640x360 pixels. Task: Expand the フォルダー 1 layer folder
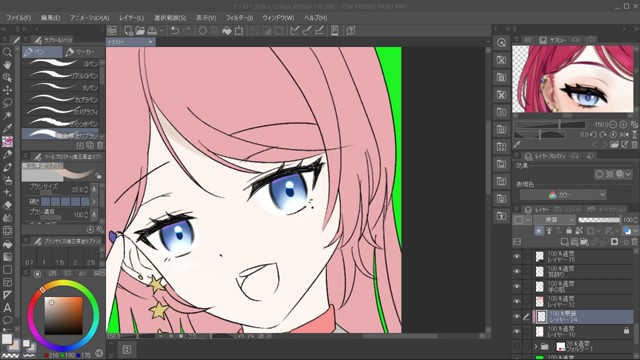(x=536, y=347)
